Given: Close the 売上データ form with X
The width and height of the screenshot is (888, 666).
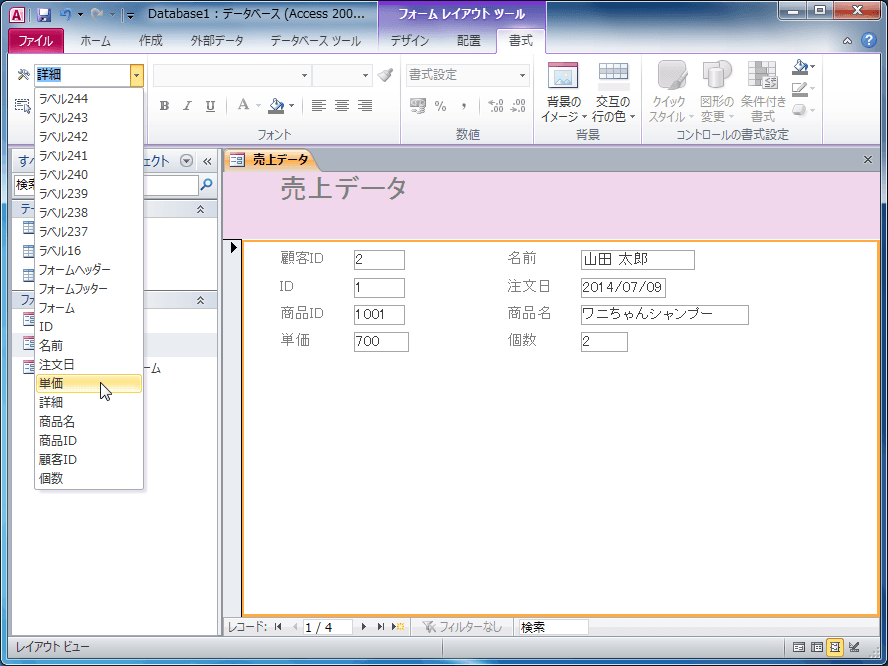Looking at the screenshot, I should tap(868, 160).
